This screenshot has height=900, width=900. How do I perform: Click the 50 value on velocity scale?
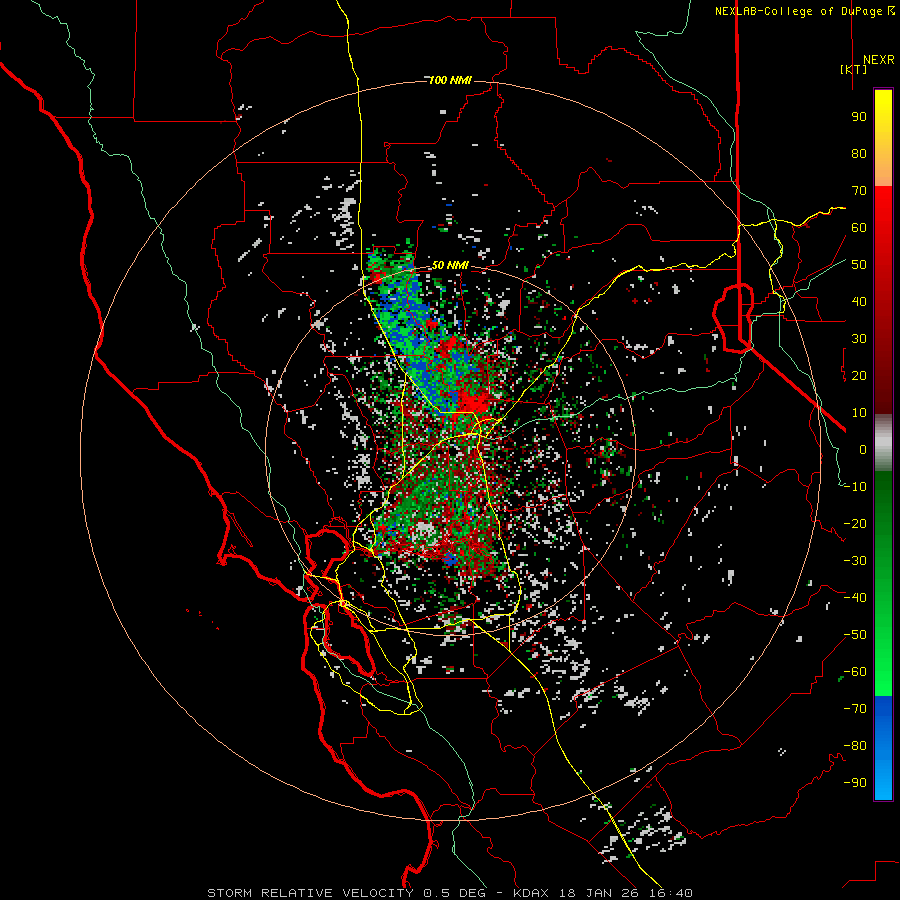[x=859, y=265]
